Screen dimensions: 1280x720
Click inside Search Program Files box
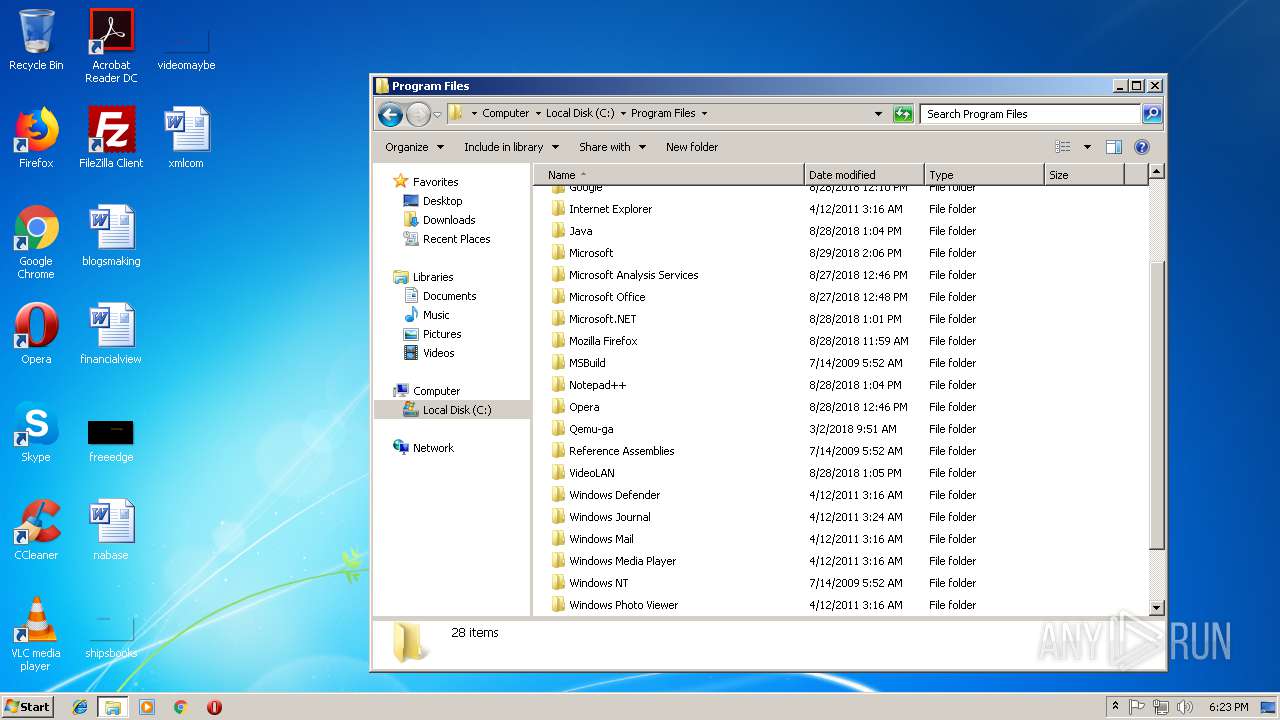pyautogui.click(x=1030, y=114)
